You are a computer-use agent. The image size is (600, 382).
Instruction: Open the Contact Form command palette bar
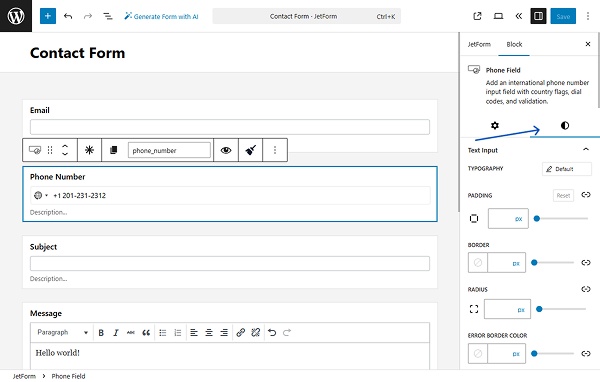307,16
